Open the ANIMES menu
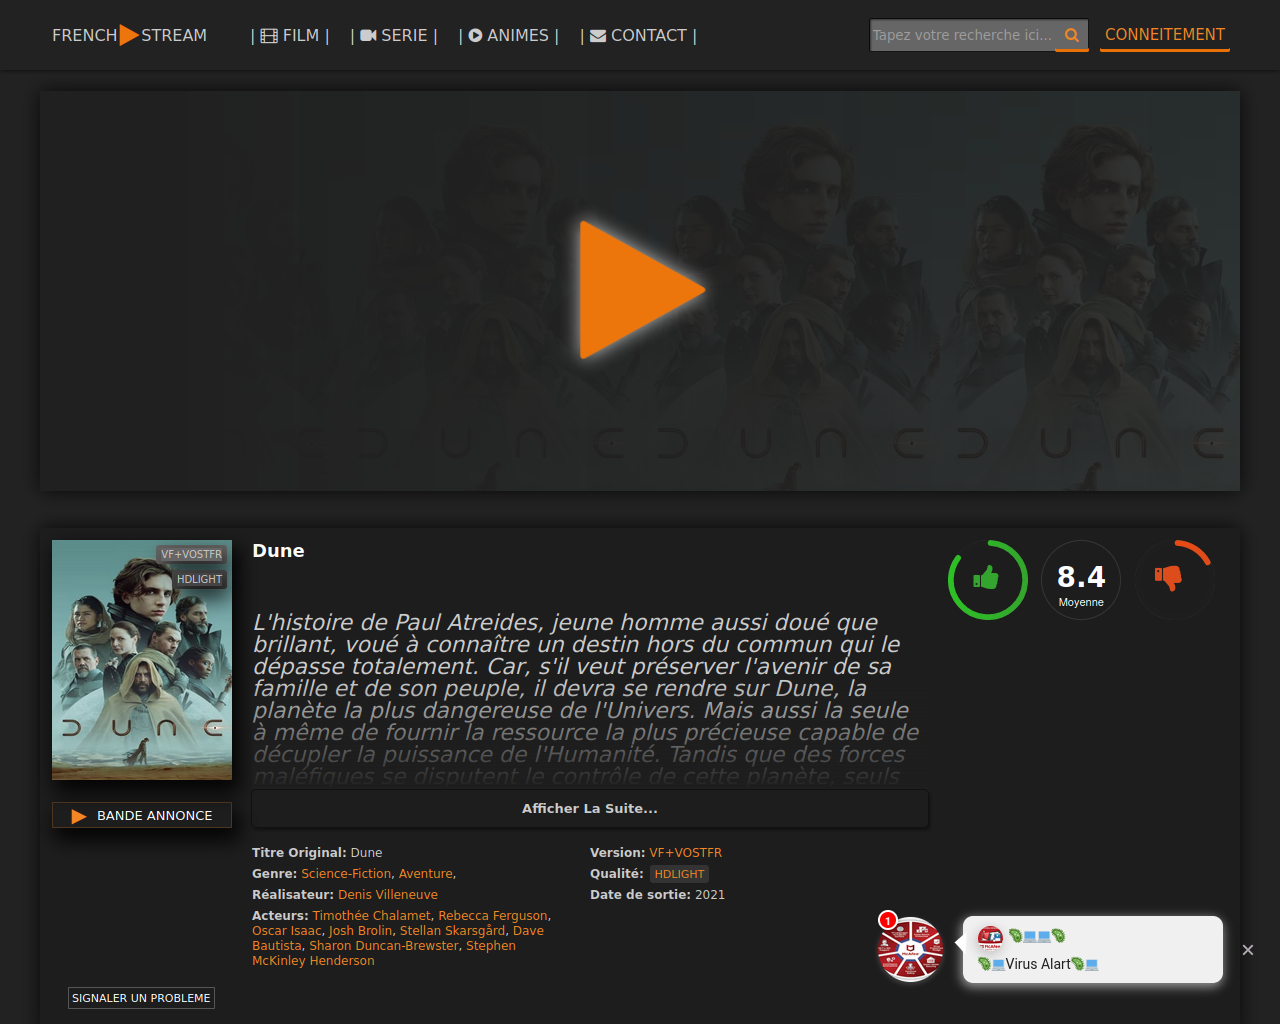 [x=508, y=36]
